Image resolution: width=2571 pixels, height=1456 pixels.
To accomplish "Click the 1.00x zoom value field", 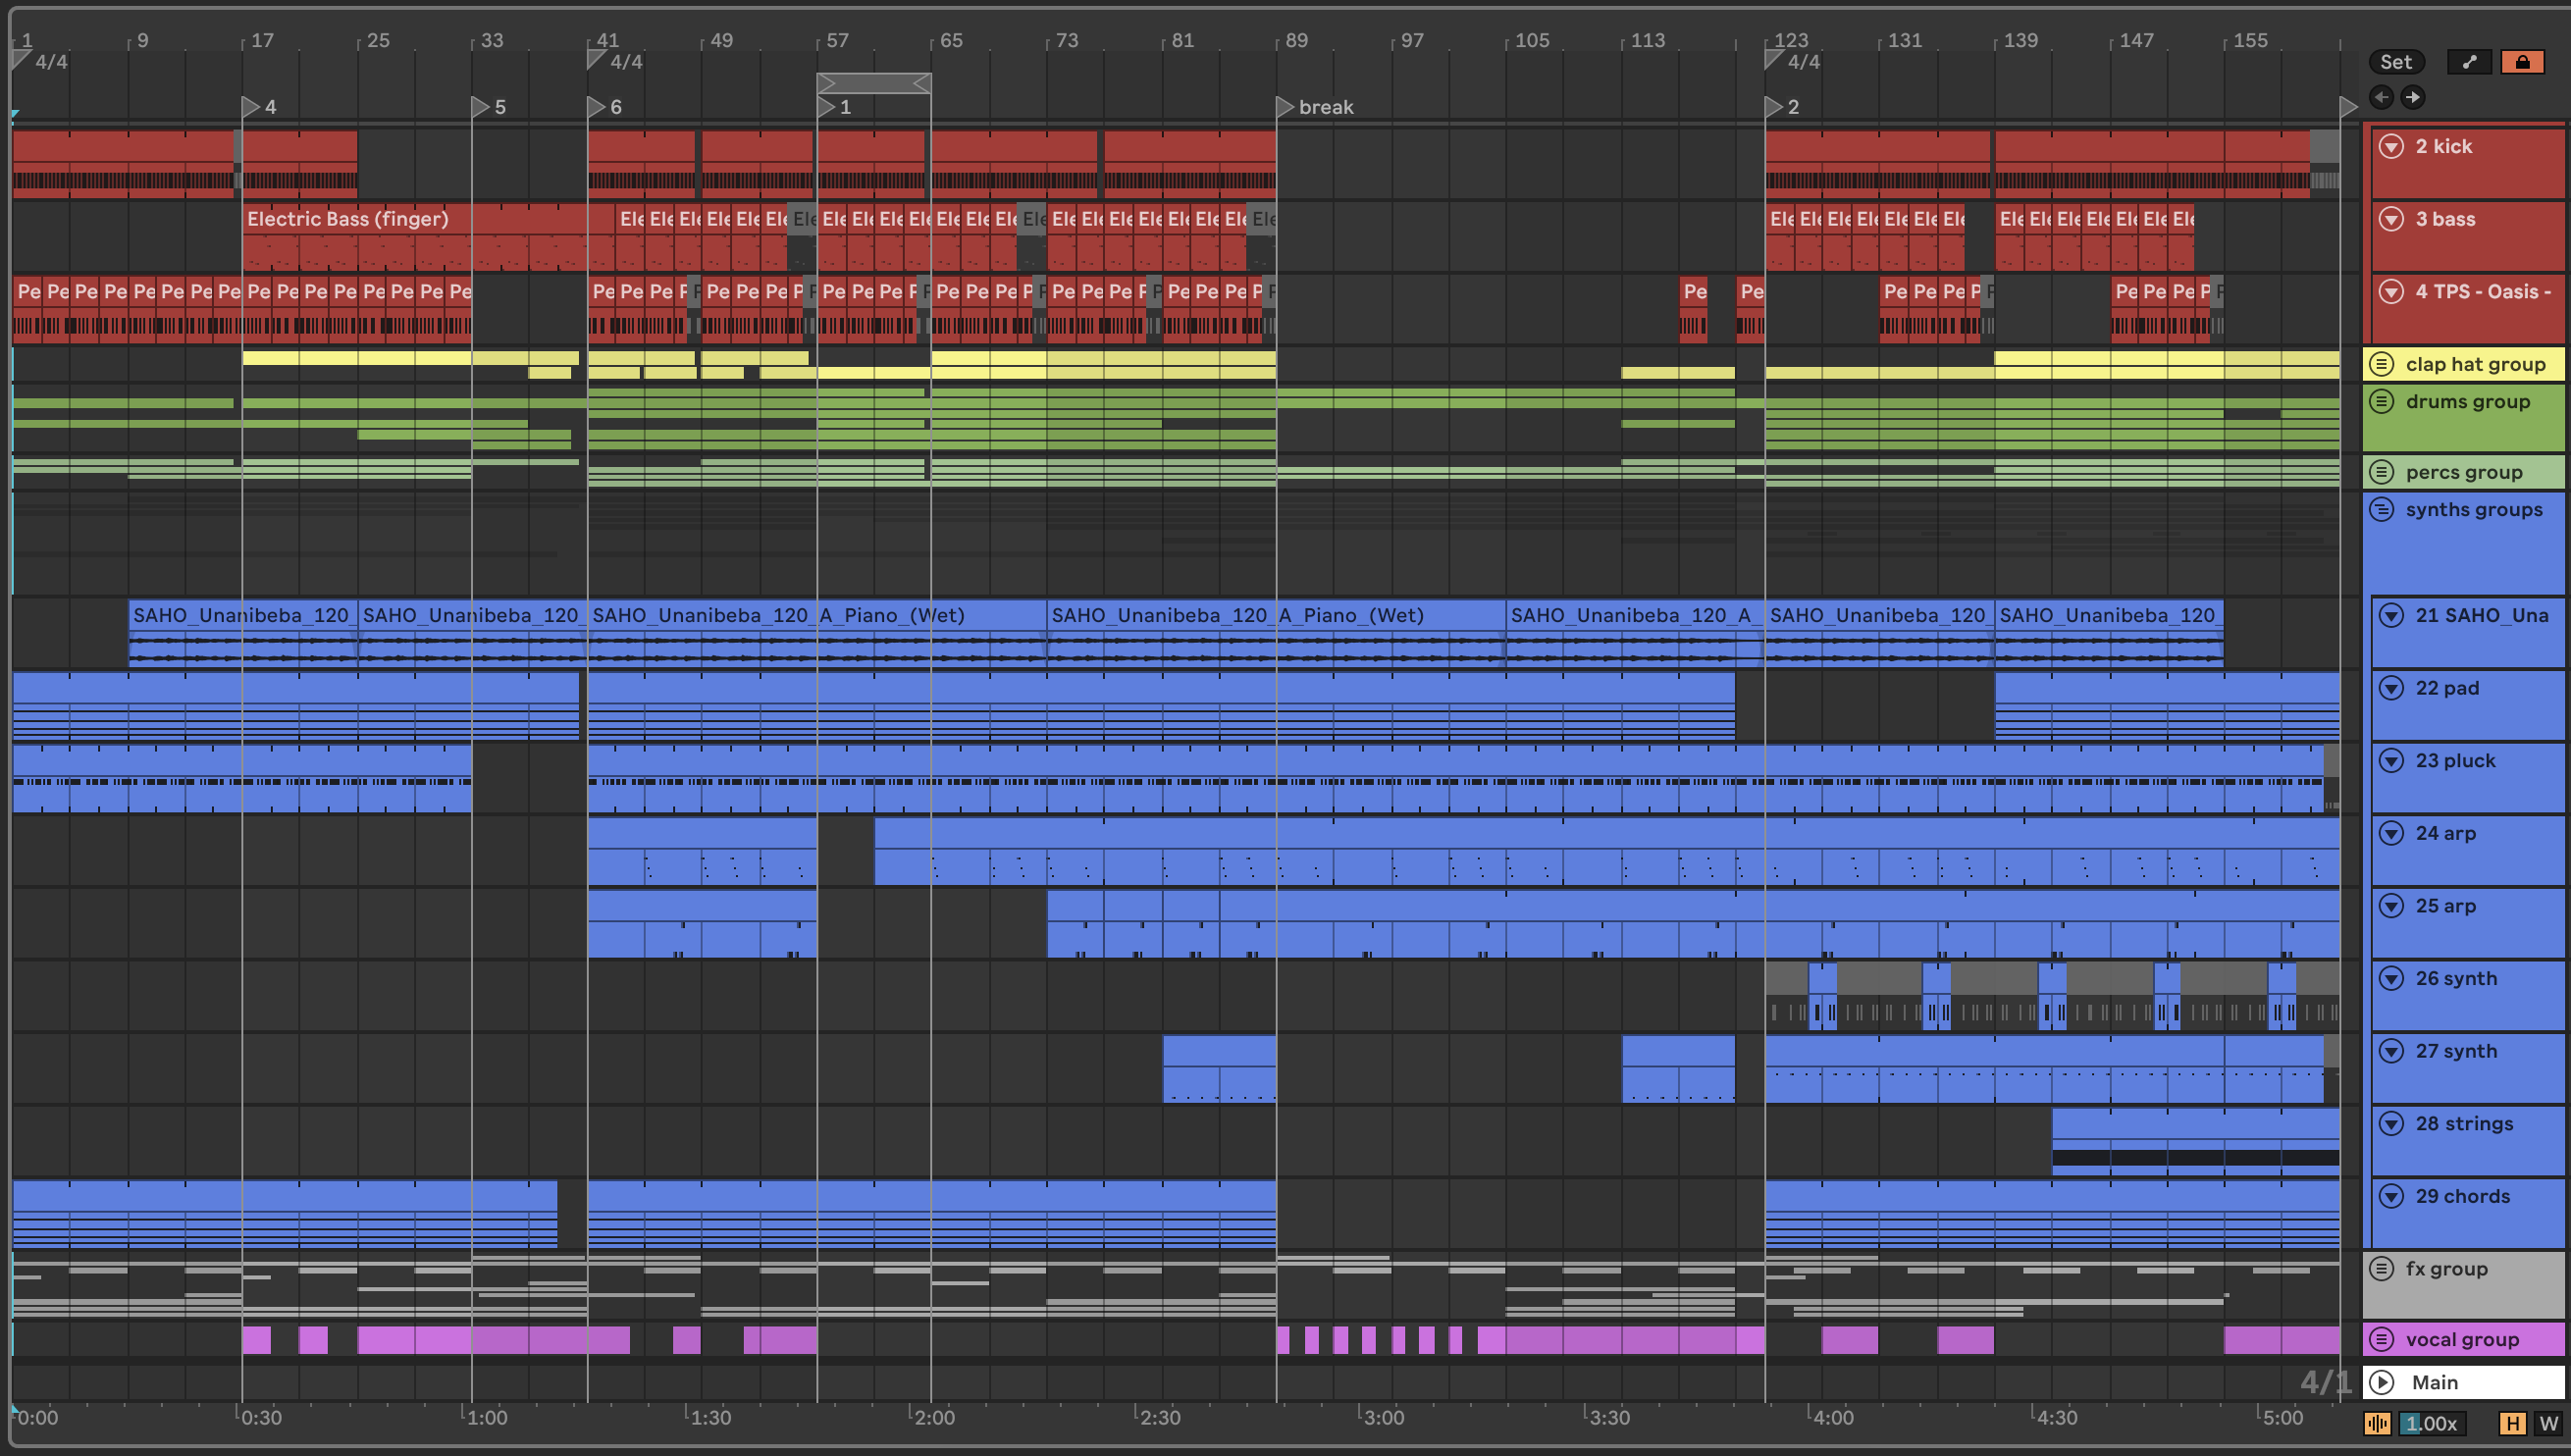I will [x=2432, y=1423].
